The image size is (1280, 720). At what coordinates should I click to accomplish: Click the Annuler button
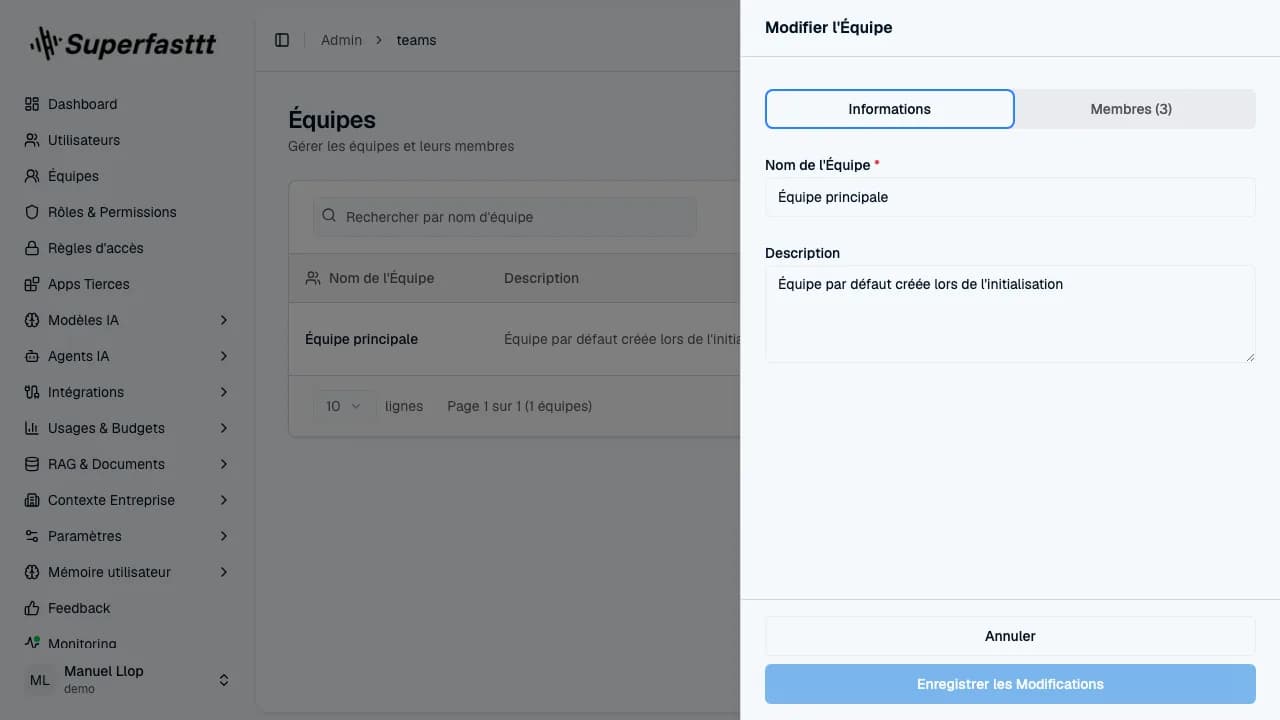coord(1010,636)
